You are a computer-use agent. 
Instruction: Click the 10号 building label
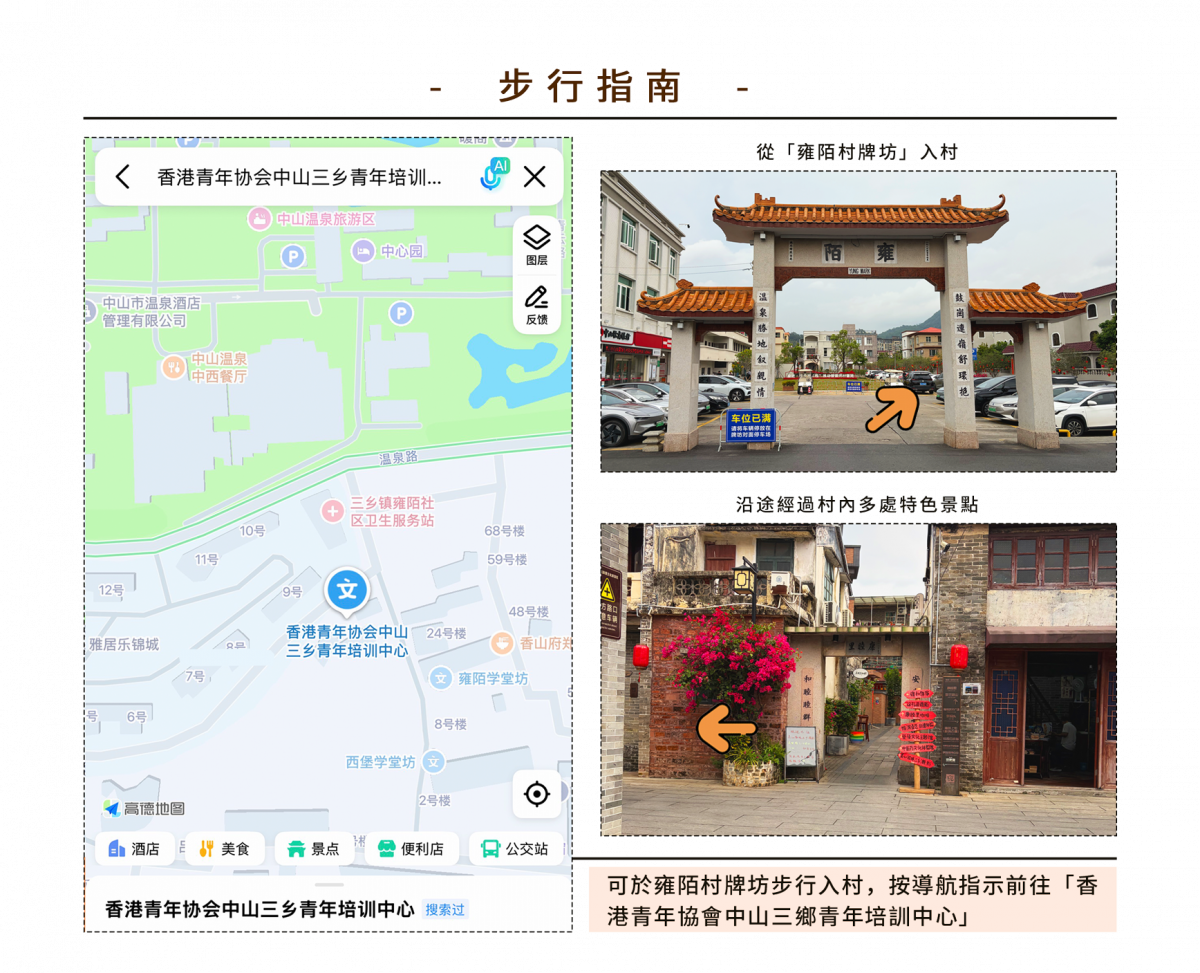coord(252,531)
